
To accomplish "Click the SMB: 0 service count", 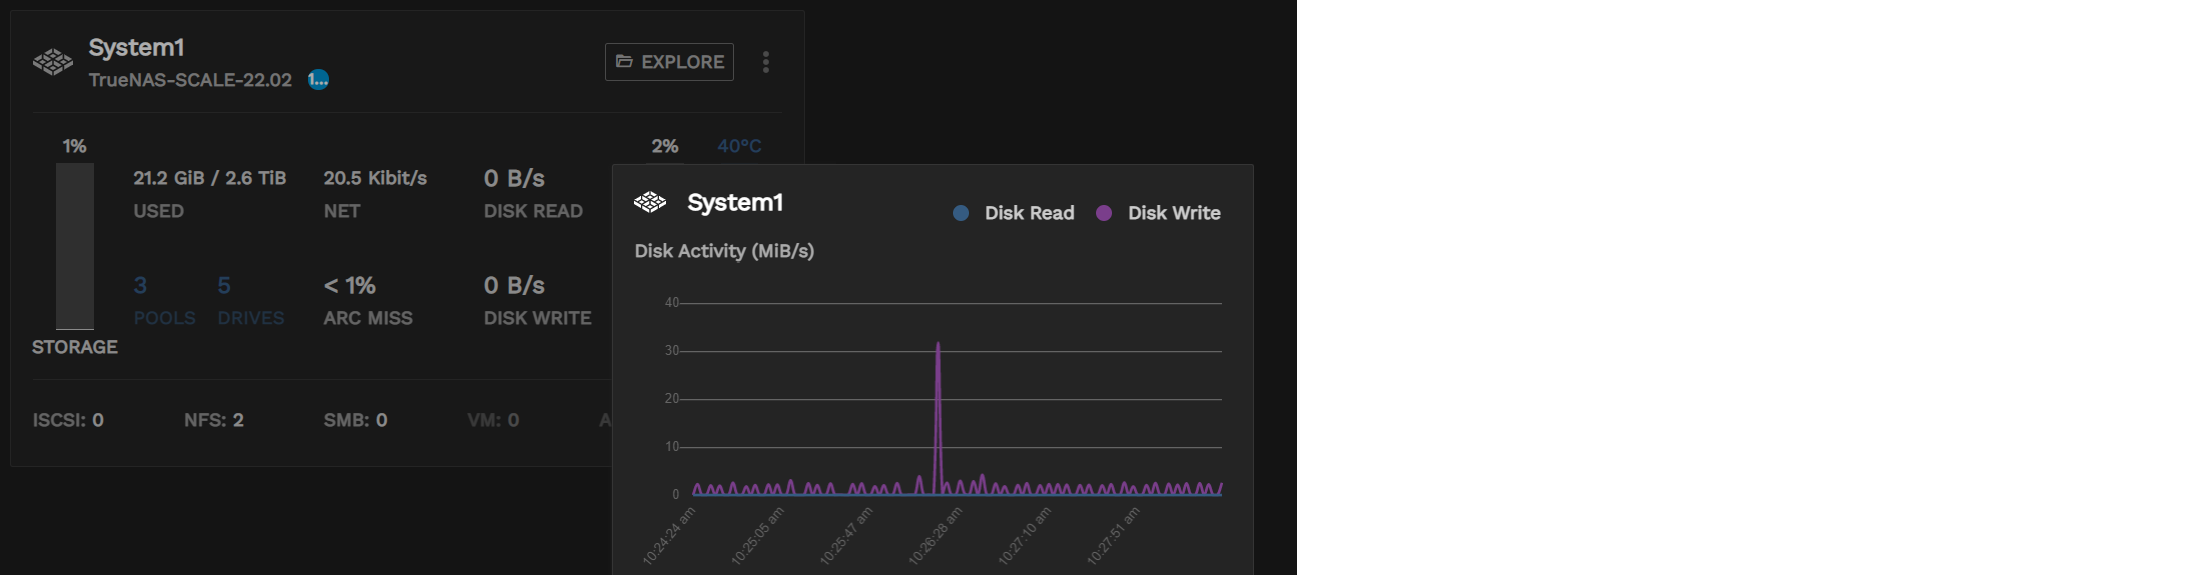I will tap(355, 420).
